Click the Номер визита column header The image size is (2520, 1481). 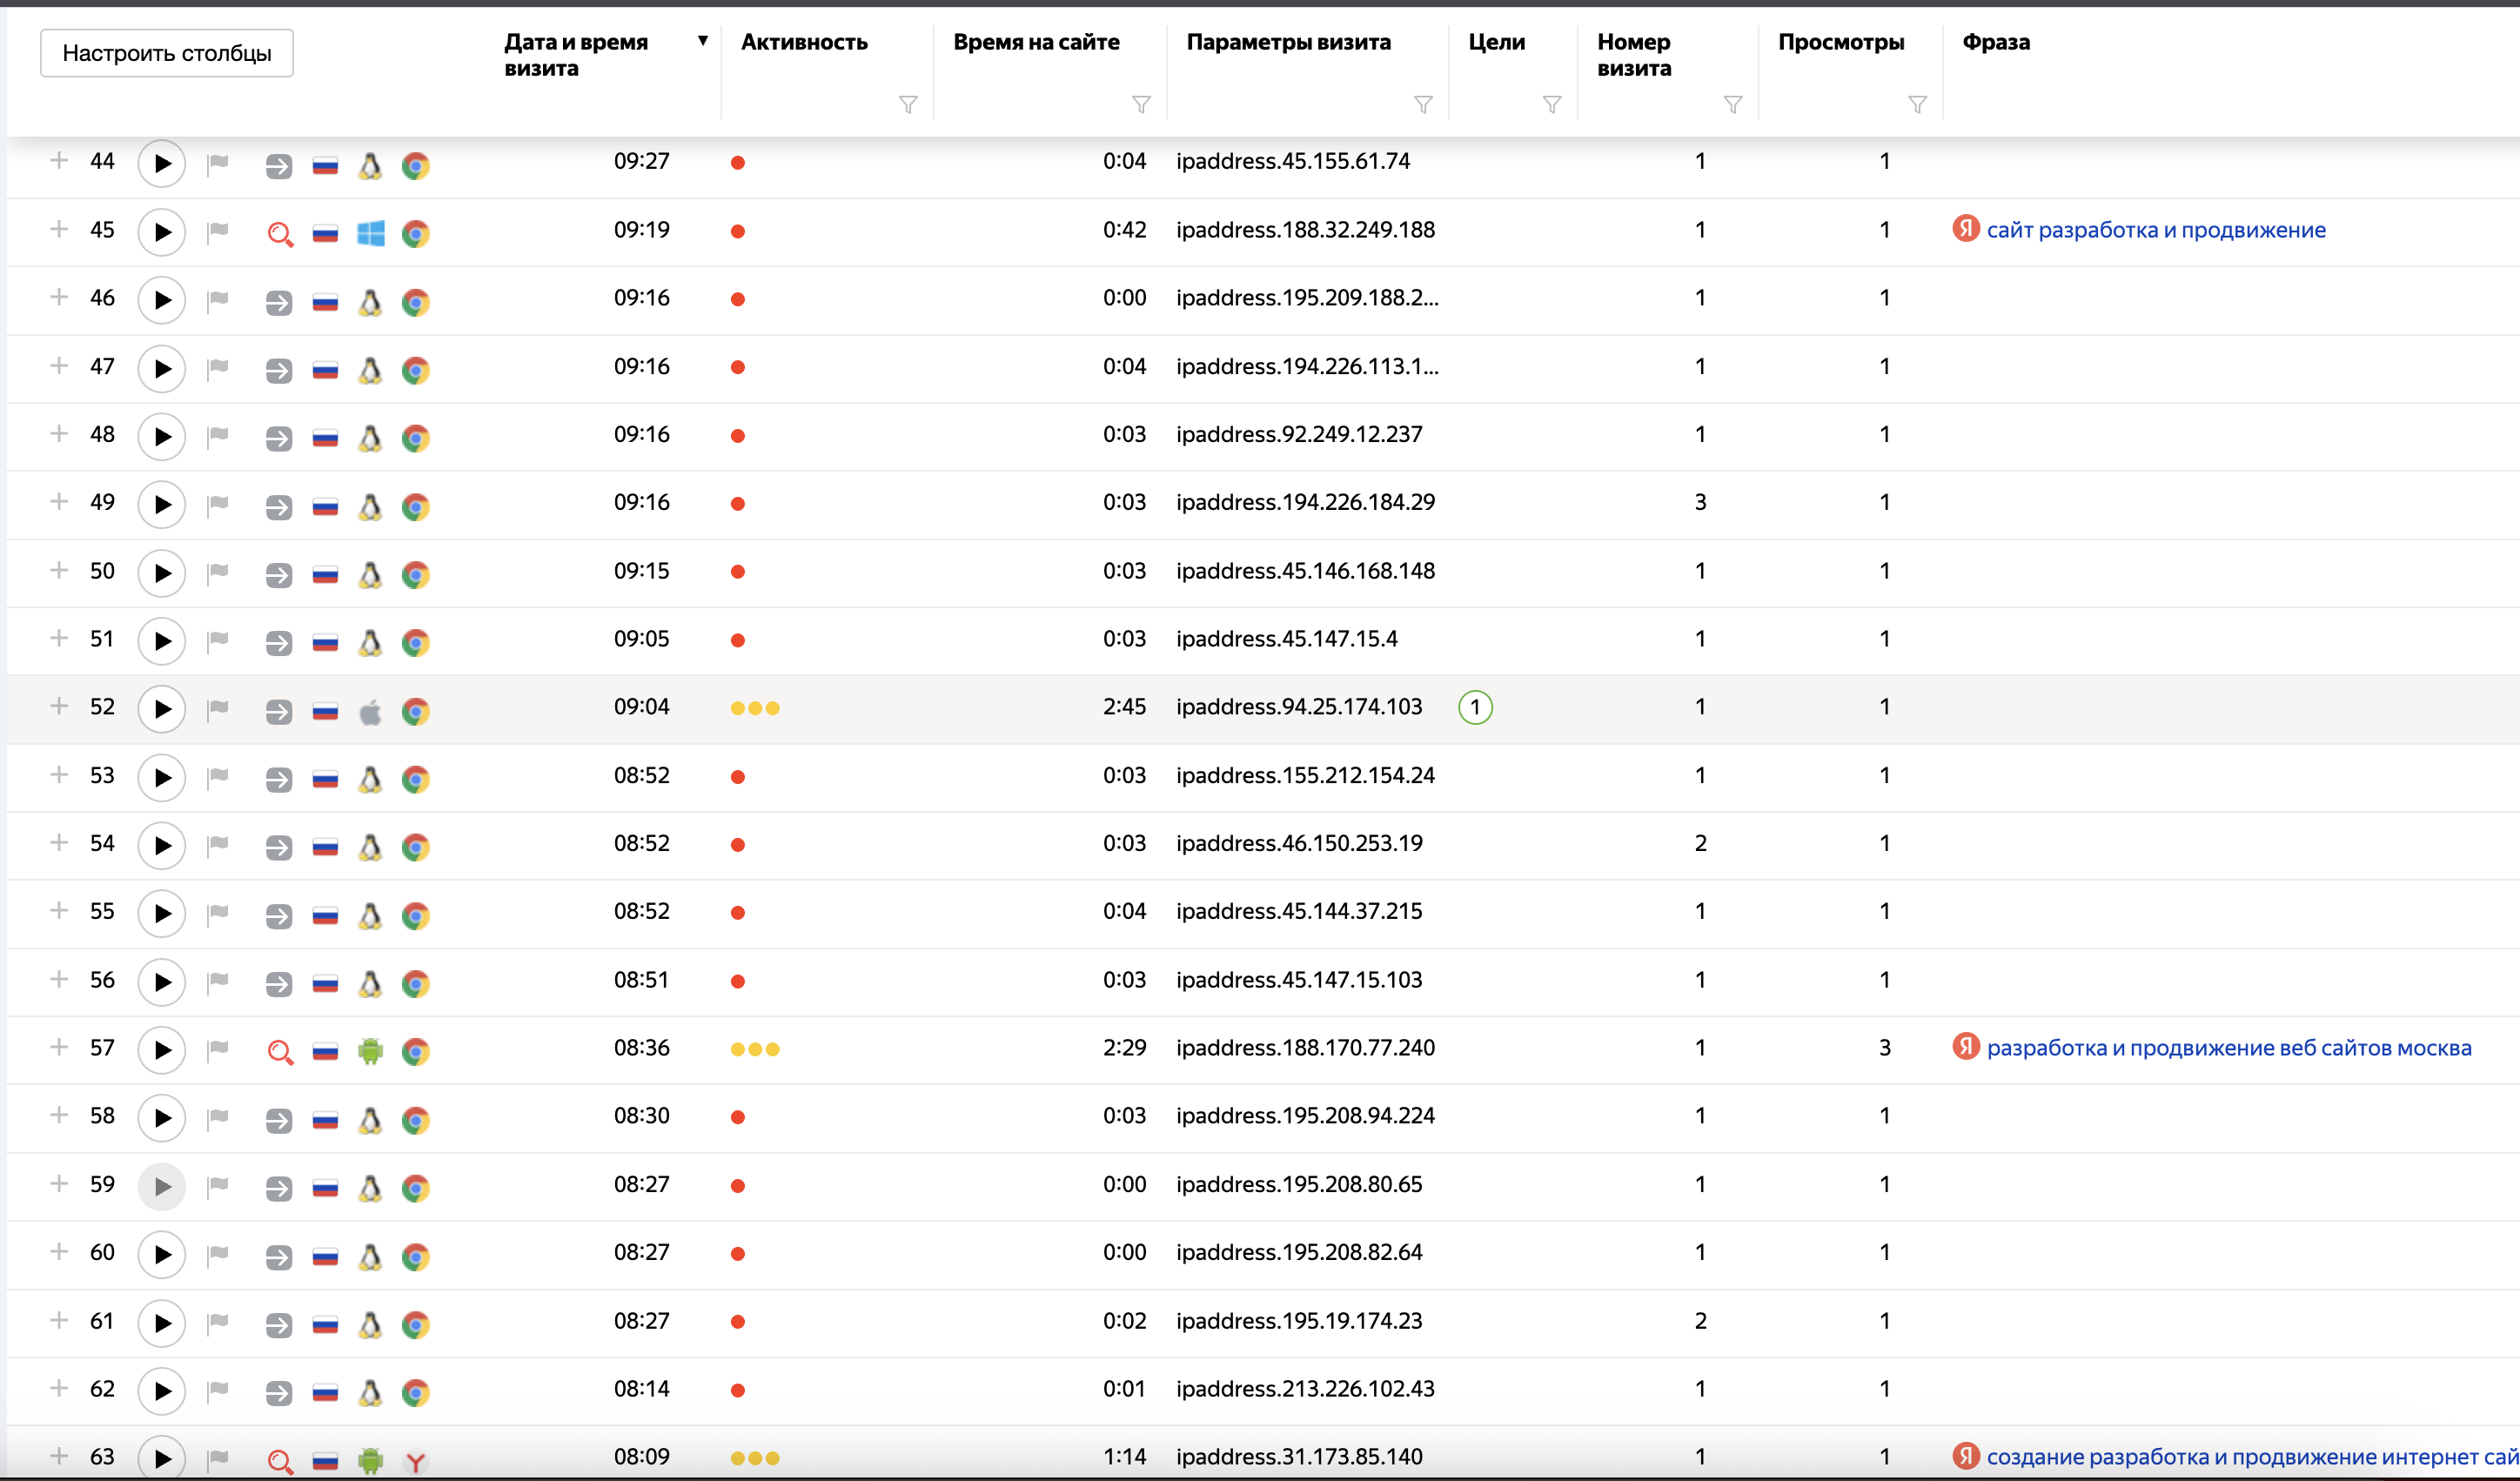(x=1633, y=54)
